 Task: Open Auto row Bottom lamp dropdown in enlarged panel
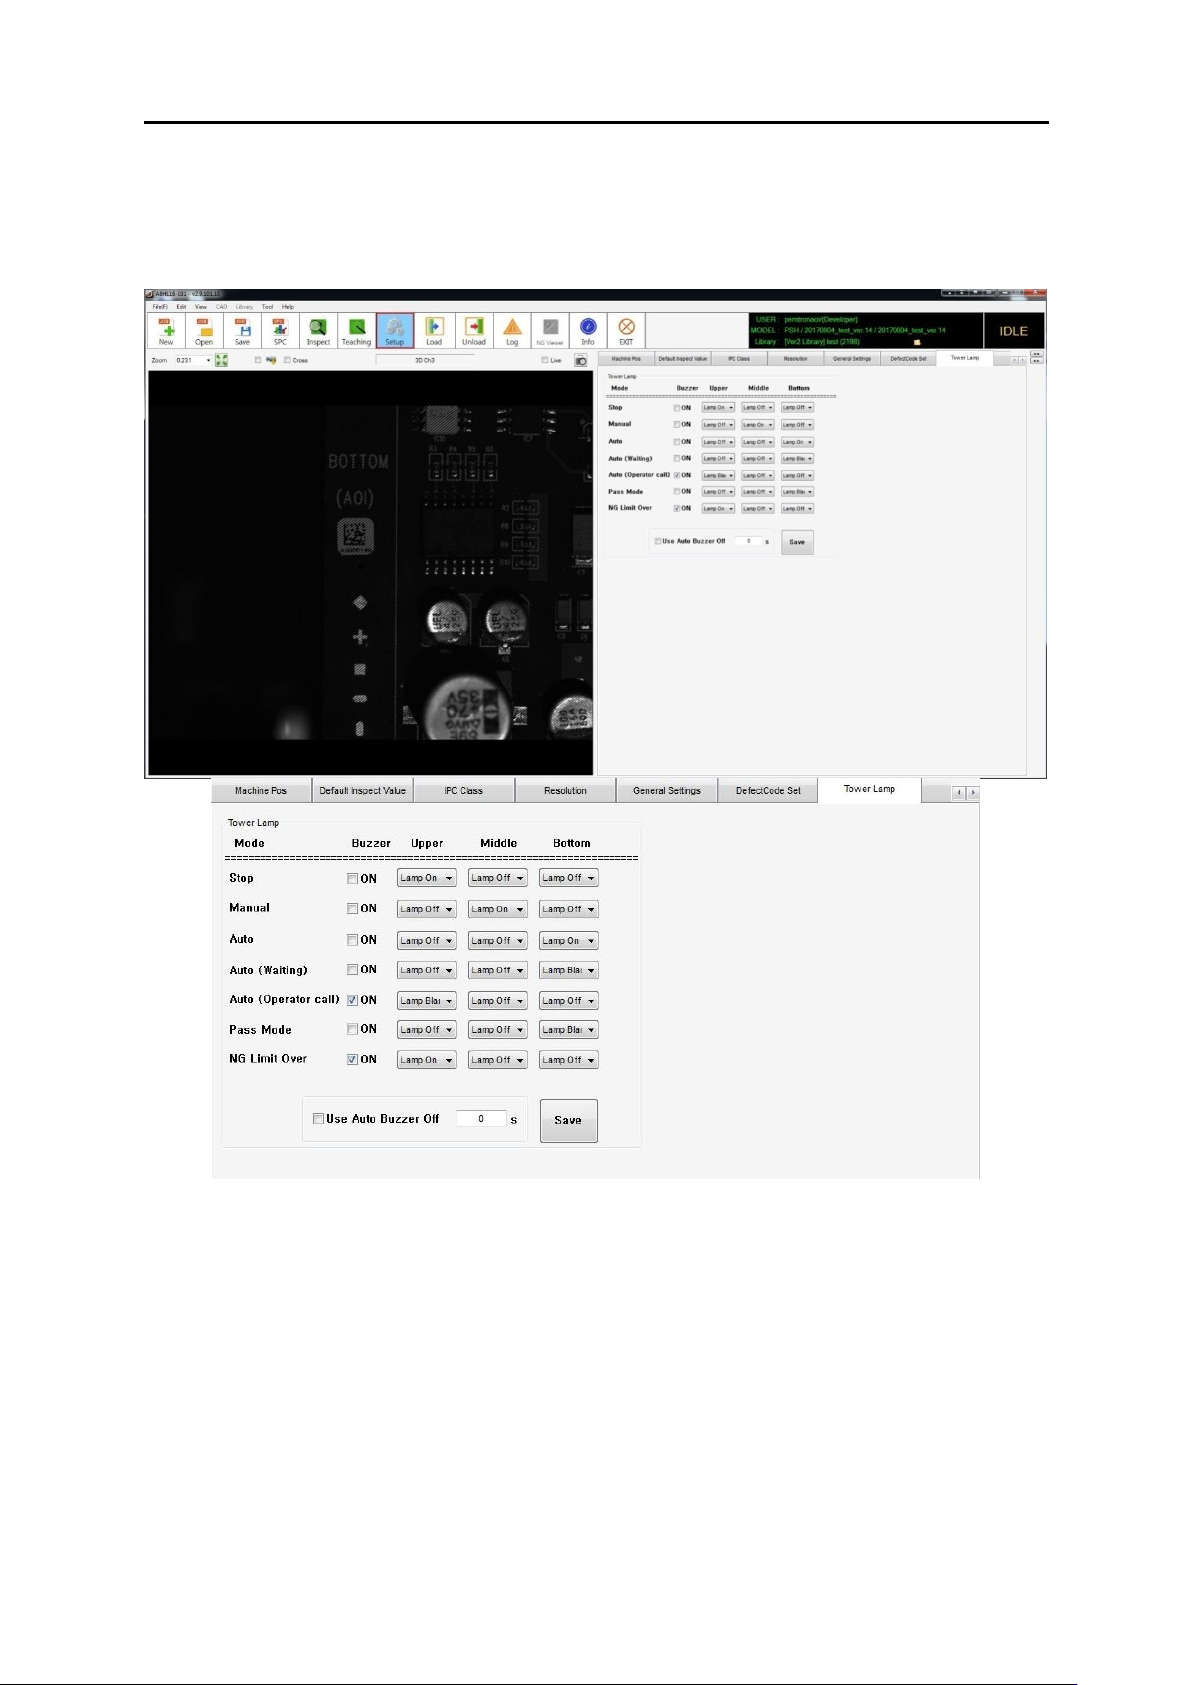[568, 941]
